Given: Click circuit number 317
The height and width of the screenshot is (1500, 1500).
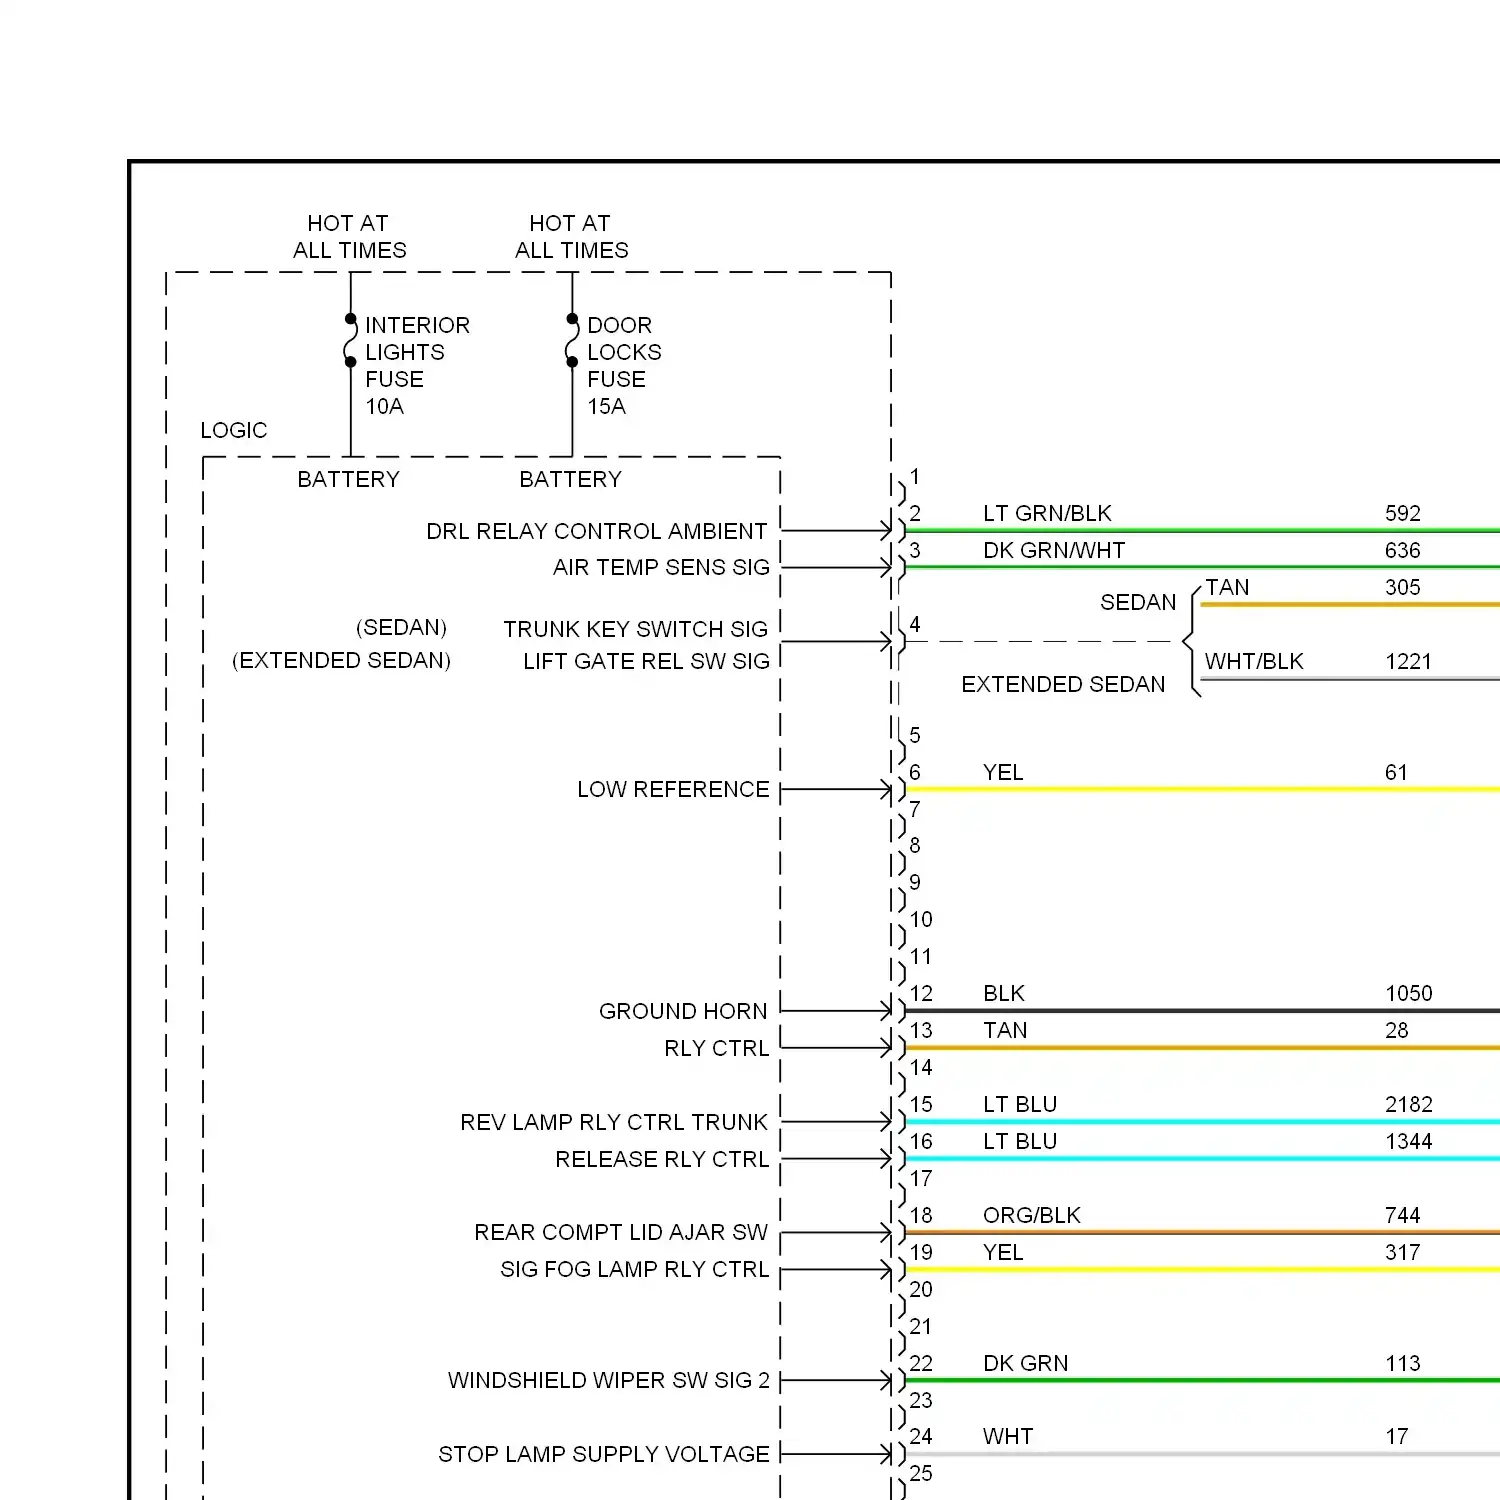Looking at the screenshot, I should 1403,1252.
